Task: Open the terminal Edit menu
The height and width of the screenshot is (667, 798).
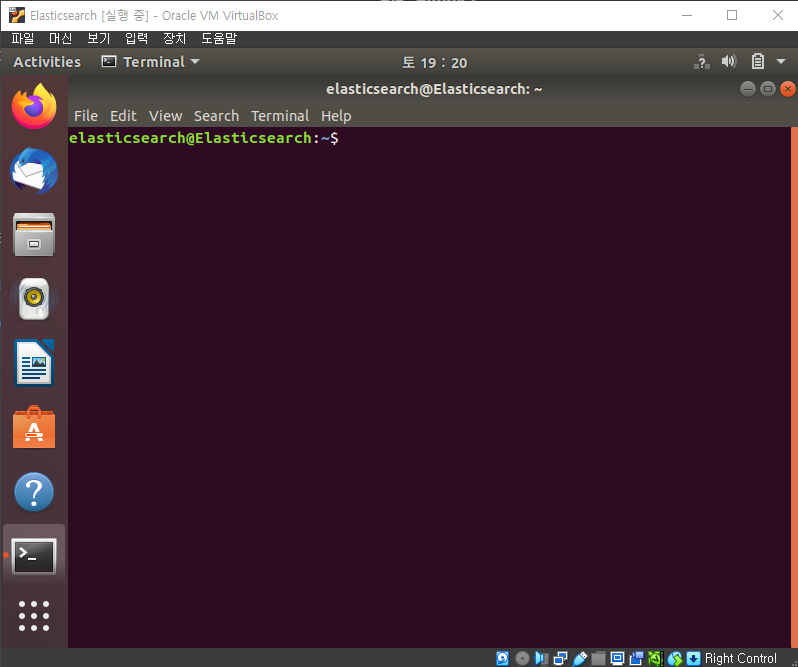Action: click(123, 116)
